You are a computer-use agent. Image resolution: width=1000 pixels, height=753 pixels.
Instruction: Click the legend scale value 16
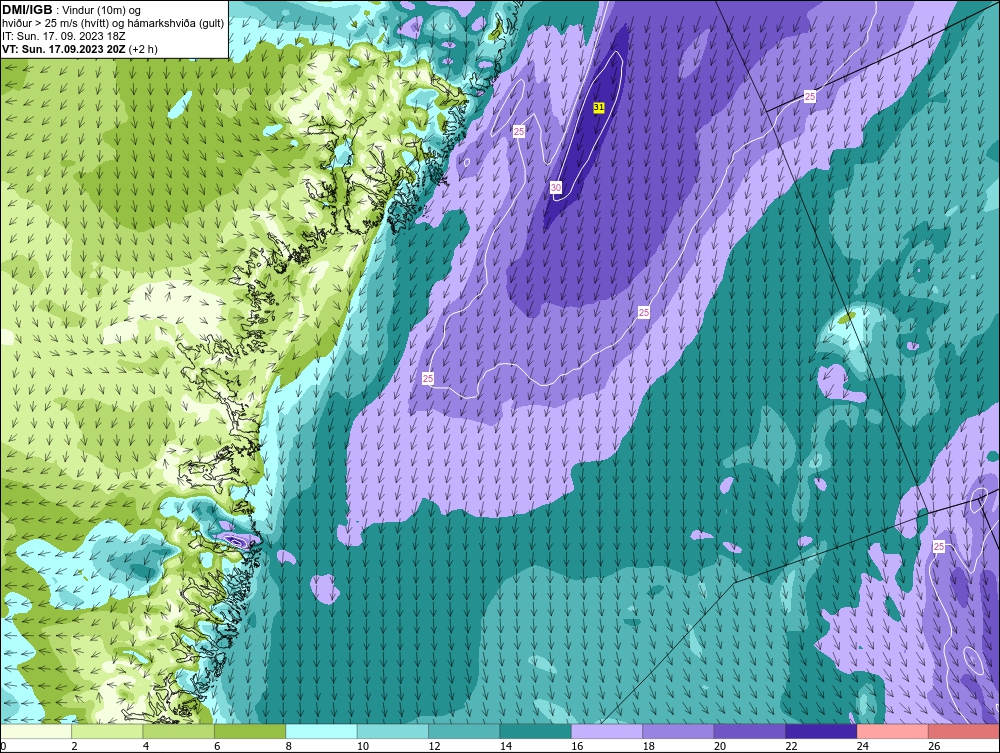coord(577,746)
